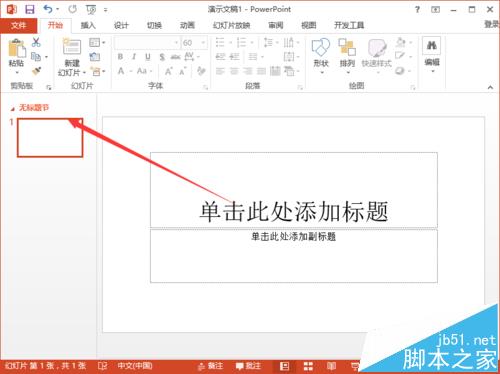
Task: Click the red File button
Action: point(18,25)
